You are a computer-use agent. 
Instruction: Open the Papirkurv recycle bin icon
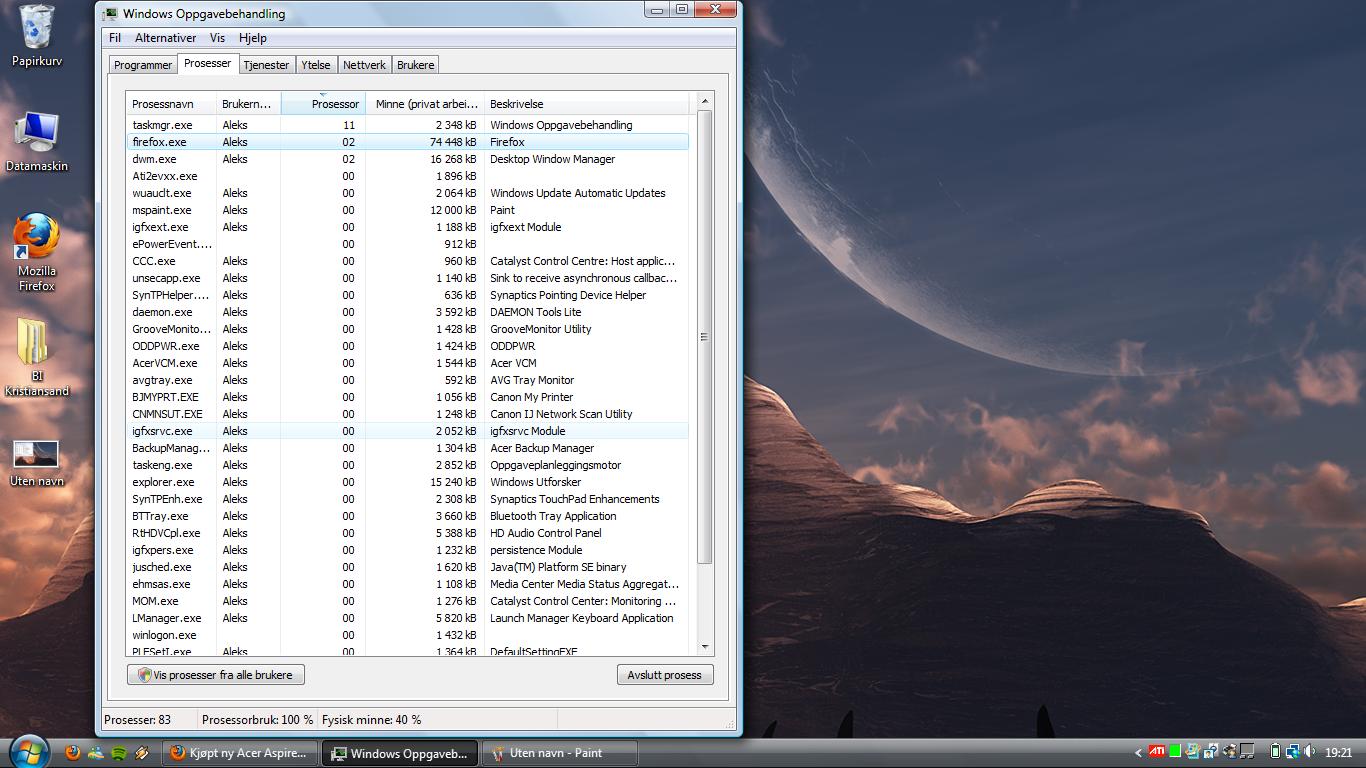(37, 36)
